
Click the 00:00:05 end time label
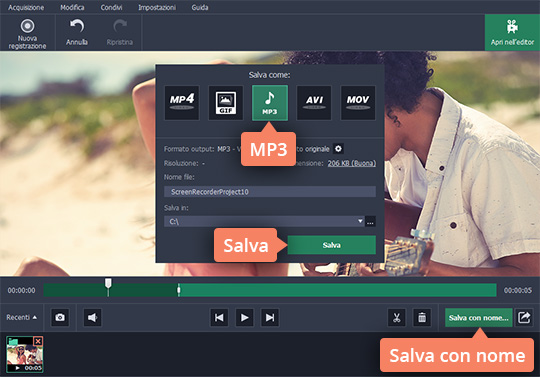[x=518, y=290]
